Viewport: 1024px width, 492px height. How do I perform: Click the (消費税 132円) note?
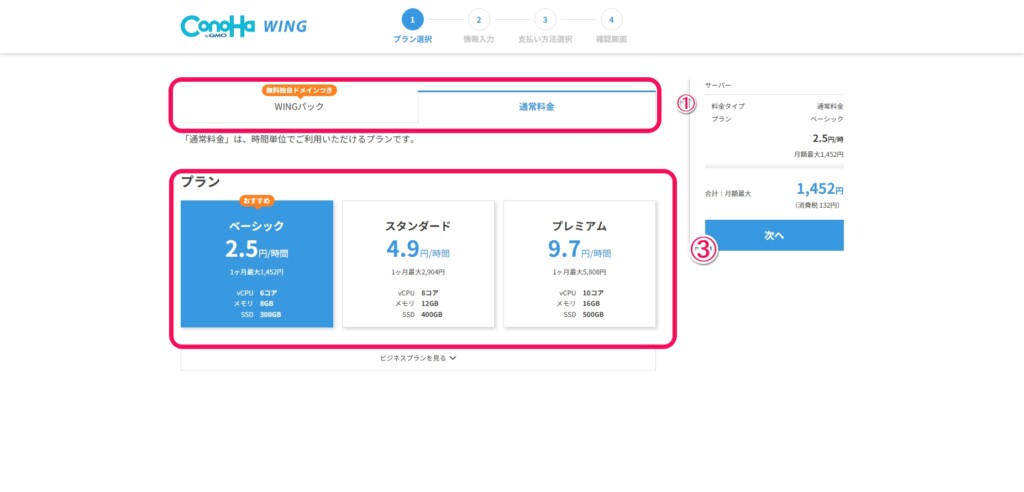pyautogui.click(x=819, y=205)
